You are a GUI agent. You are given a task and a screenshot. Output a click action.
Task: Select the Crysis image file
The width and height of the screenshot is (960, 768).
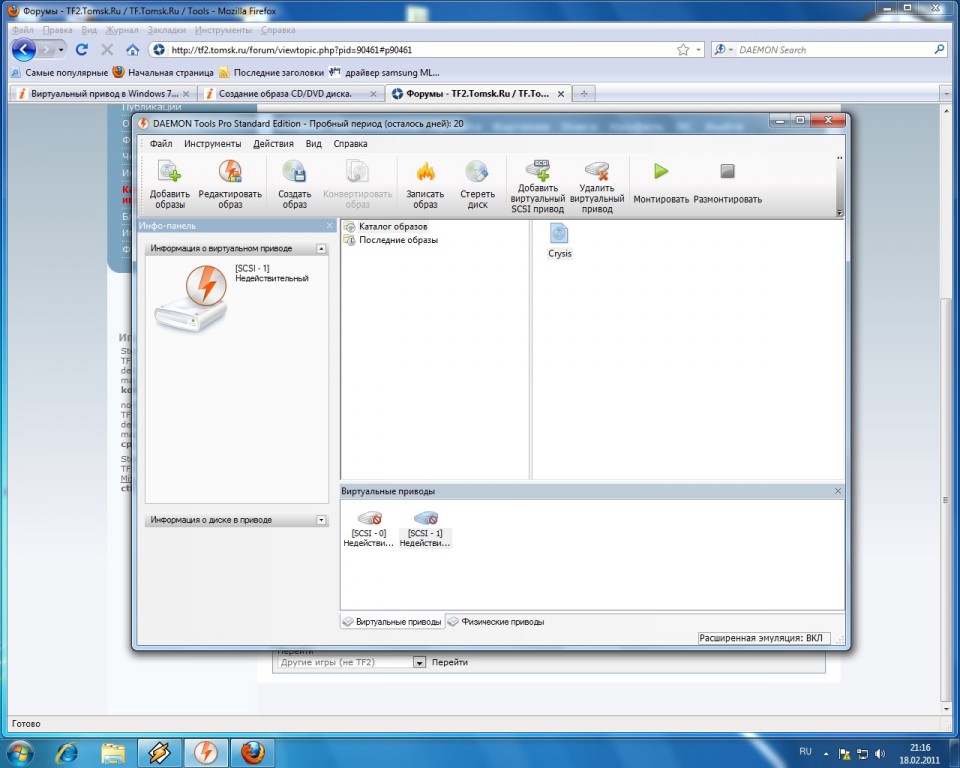pyautogui.click(x=560, y=241)
